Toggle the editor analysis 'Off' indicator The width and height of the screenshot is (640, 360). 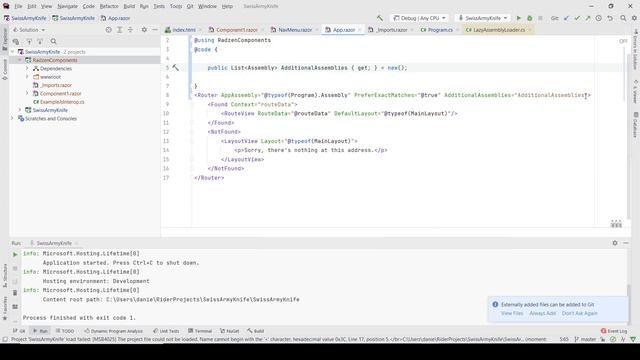[x=623, y=41]
